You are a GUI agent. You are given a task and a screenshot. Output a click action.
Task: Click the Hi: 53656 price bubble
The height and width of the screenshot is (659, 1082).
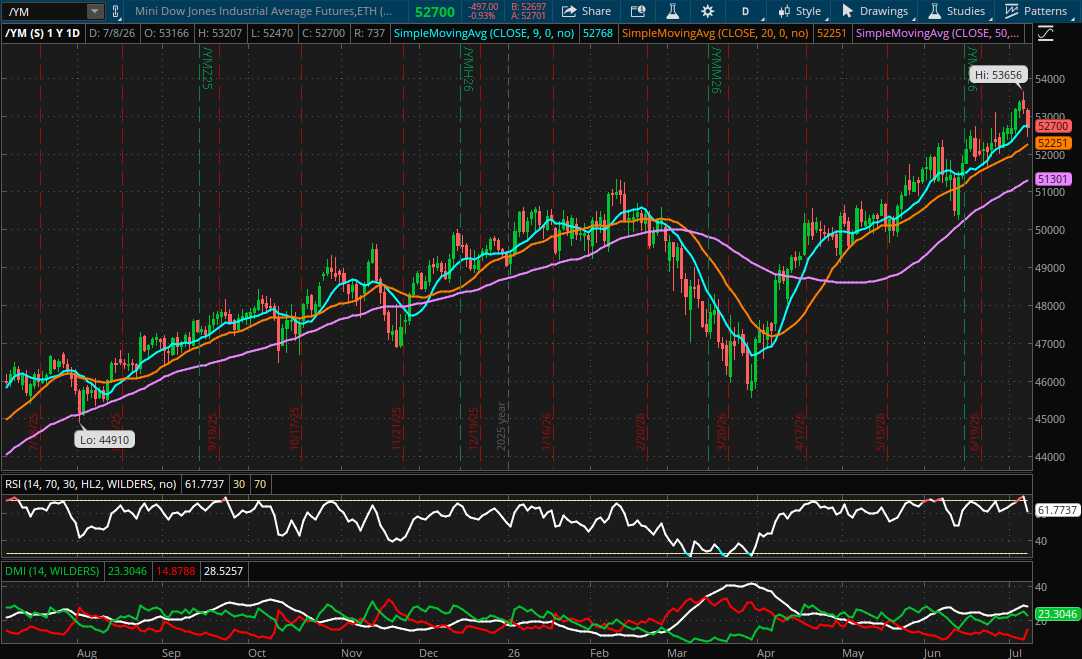[998, 75]
